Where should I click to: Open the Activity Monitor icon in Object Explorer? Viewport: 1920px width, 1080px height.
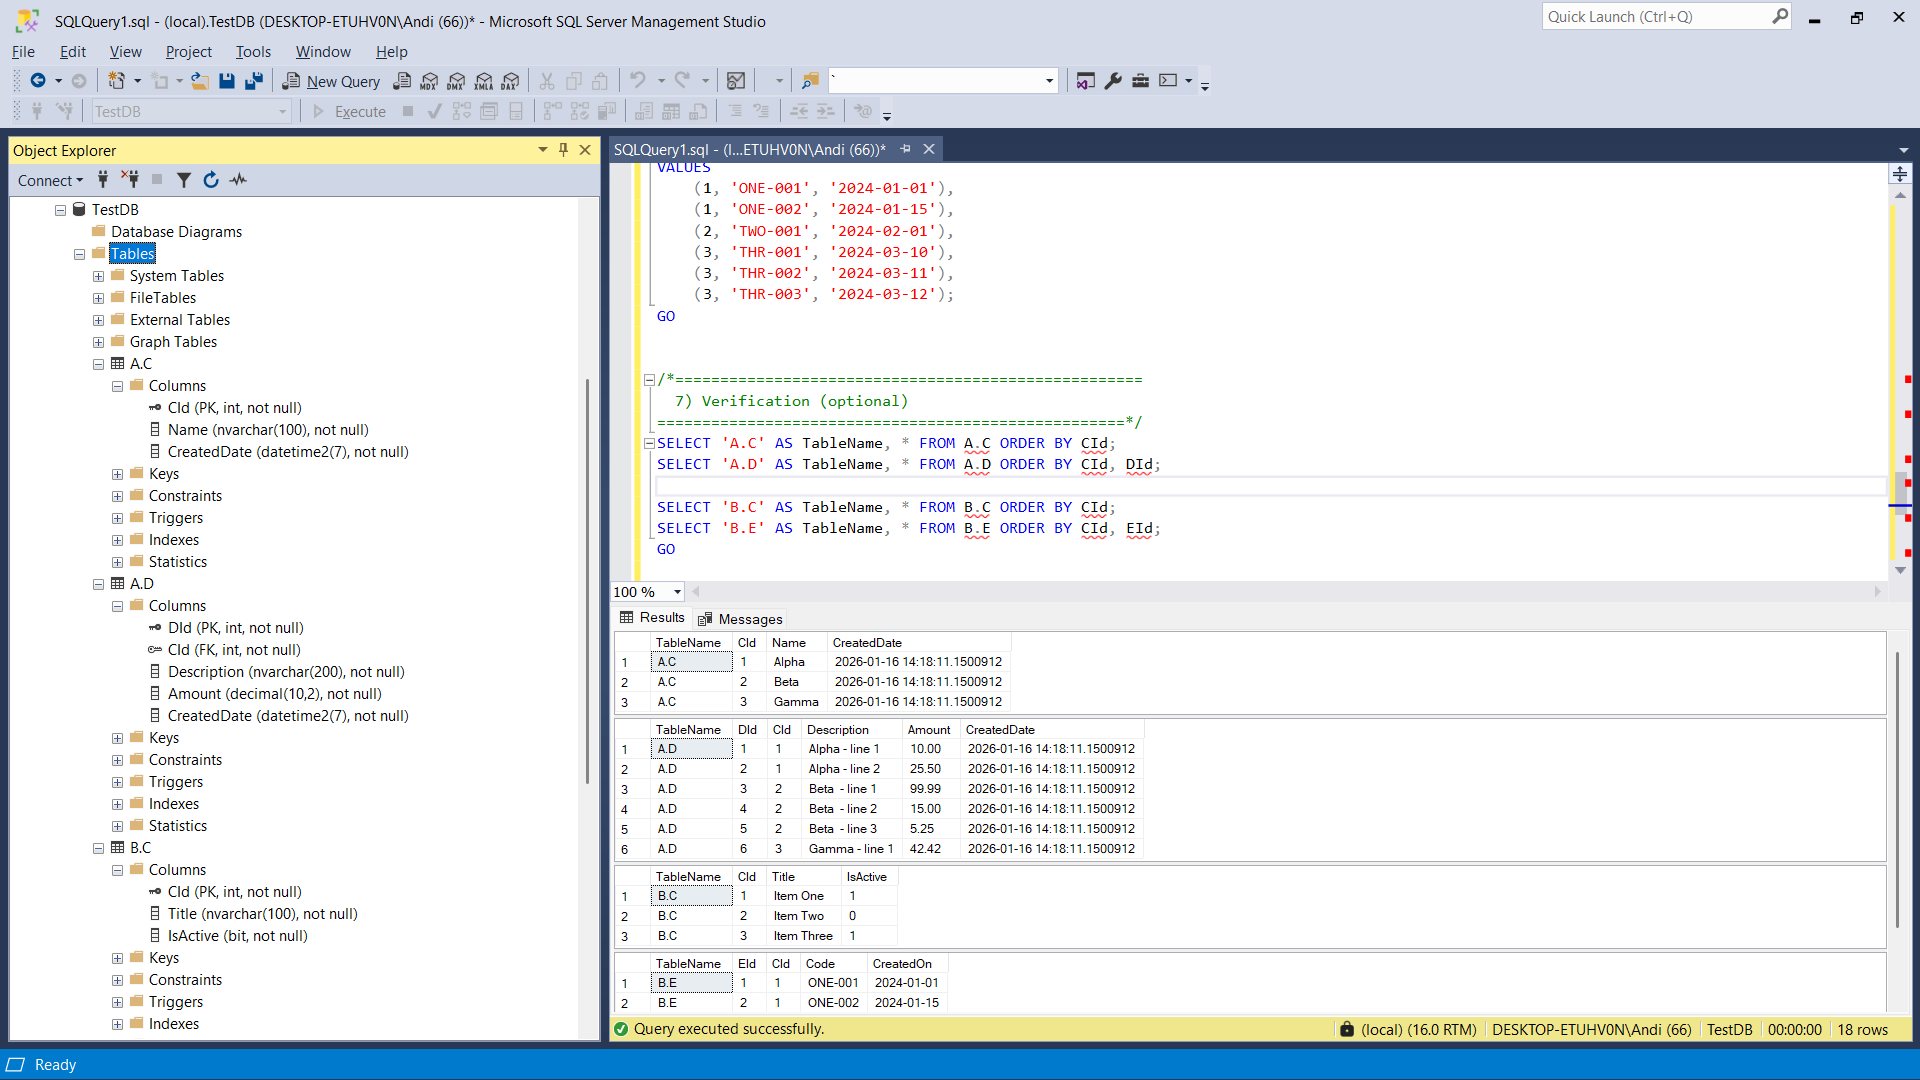pyautogui.click(x=238, y=180)
